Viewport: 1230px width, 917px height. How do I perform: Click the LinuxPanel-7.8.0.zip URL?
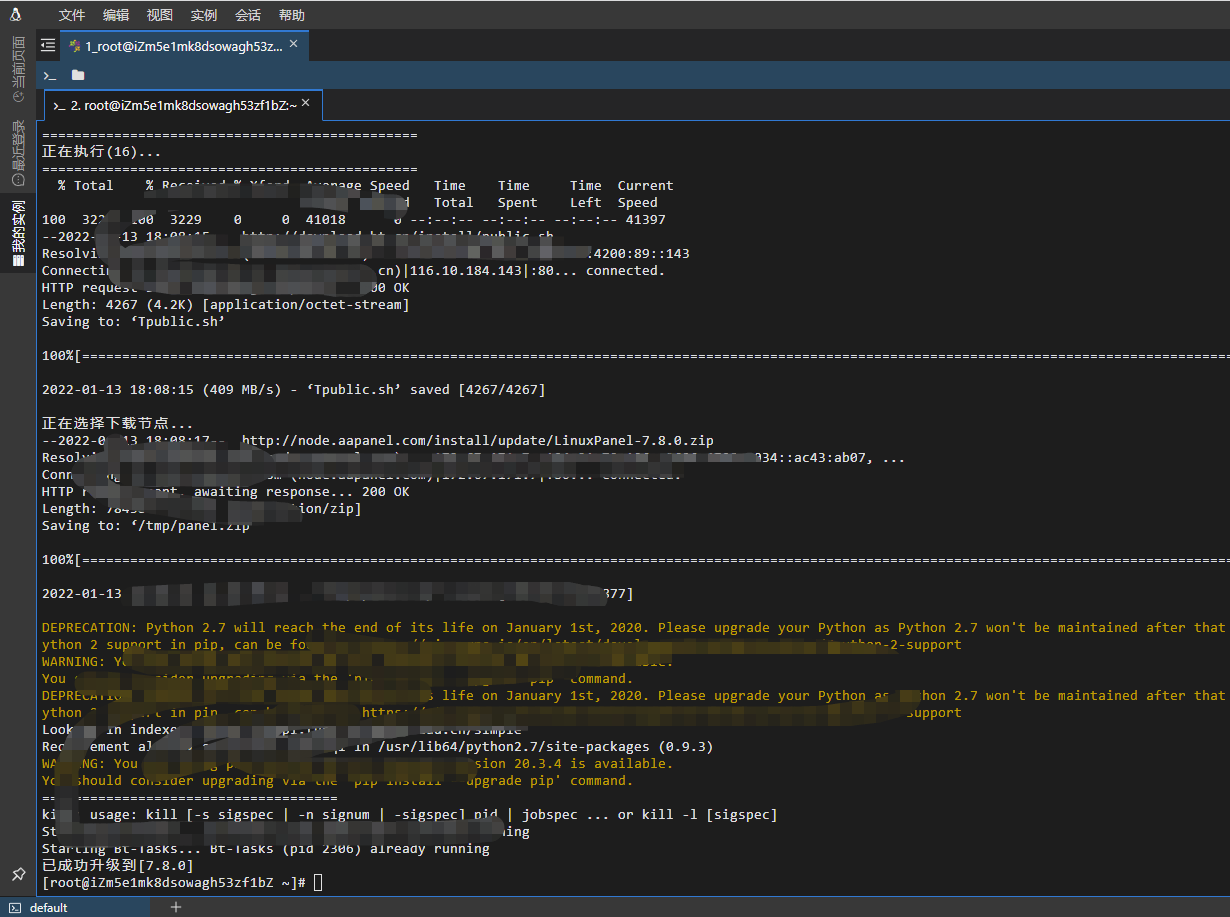point(478,440)
